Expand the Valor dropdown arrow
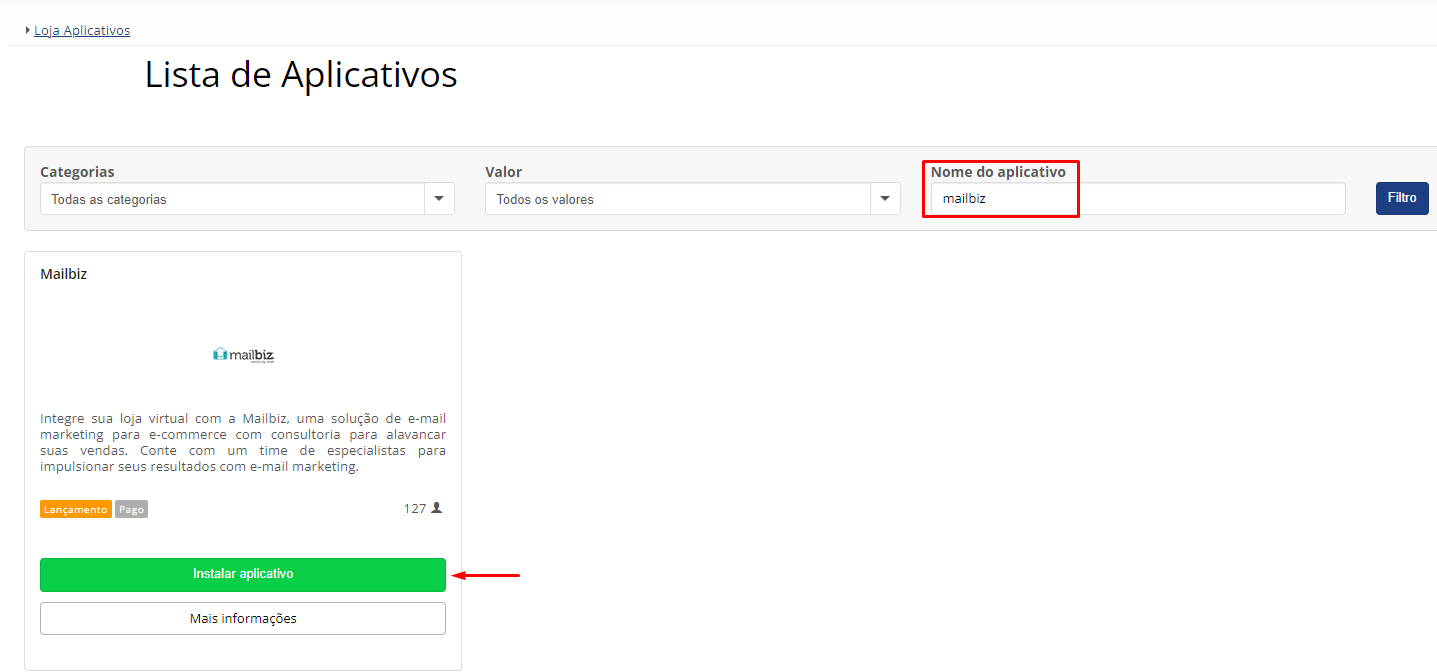The height and width of the screenshot is (672, 1437). point(884,199)
